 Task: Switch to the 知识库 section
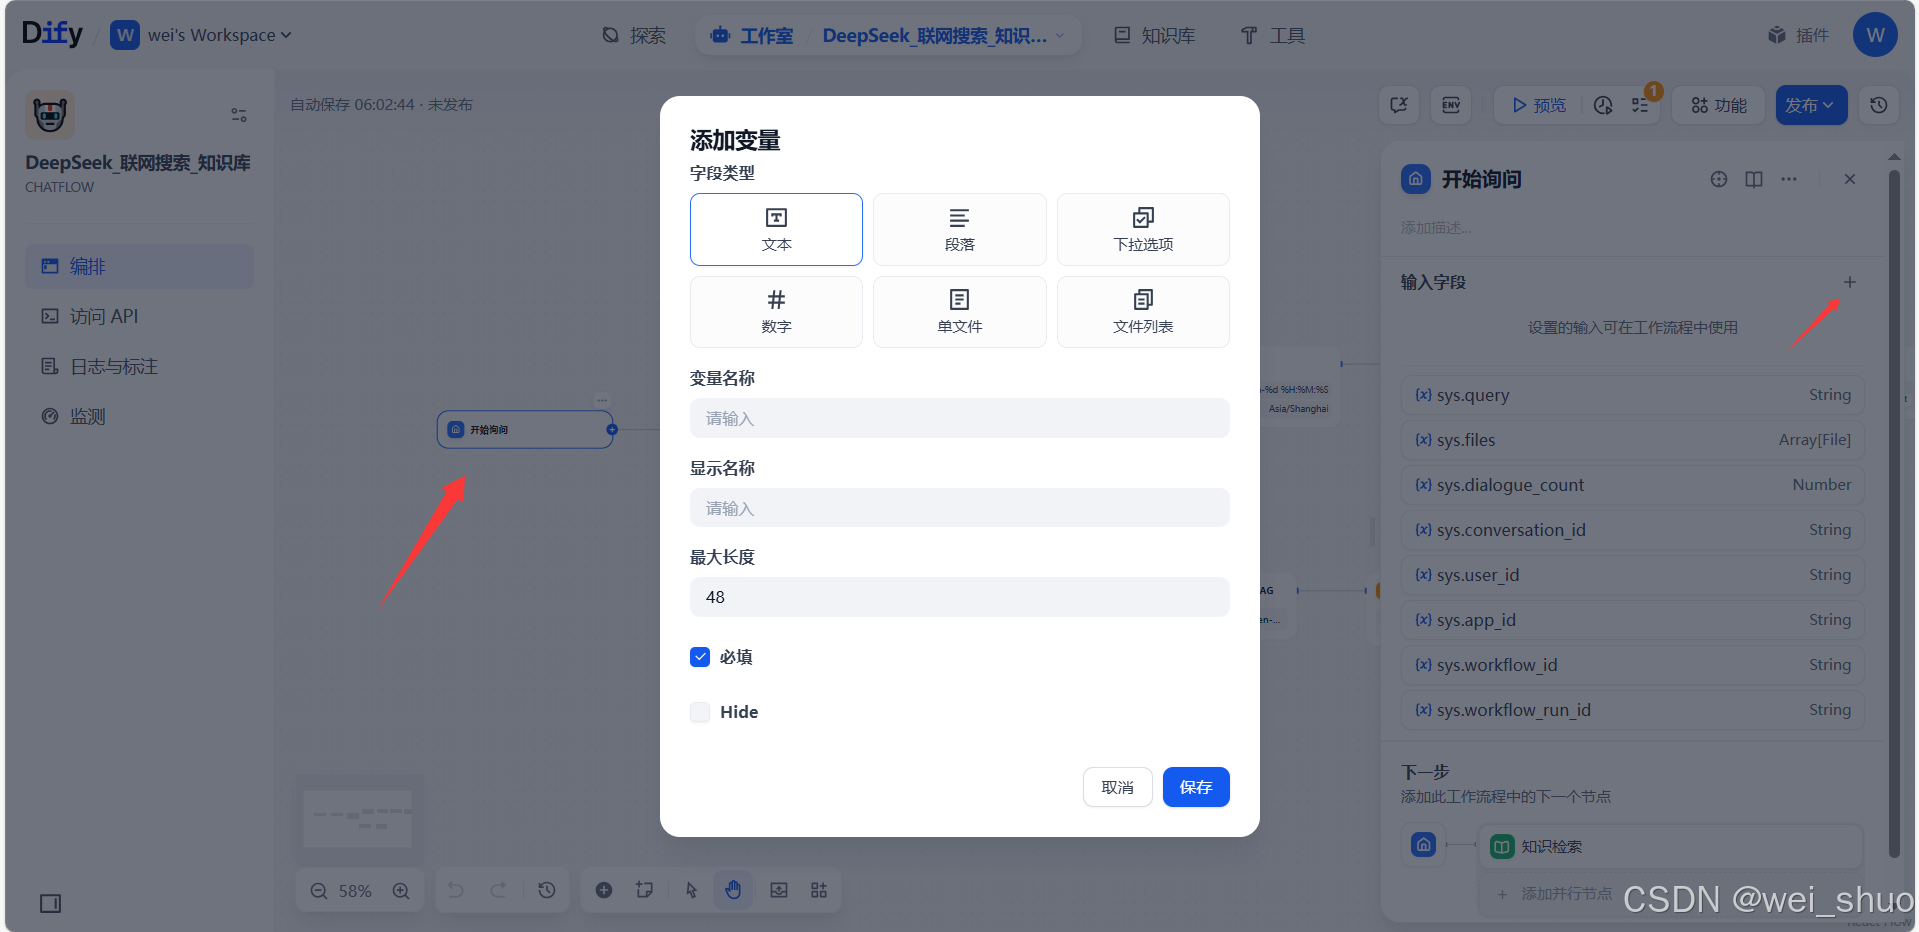(1153, 35)
